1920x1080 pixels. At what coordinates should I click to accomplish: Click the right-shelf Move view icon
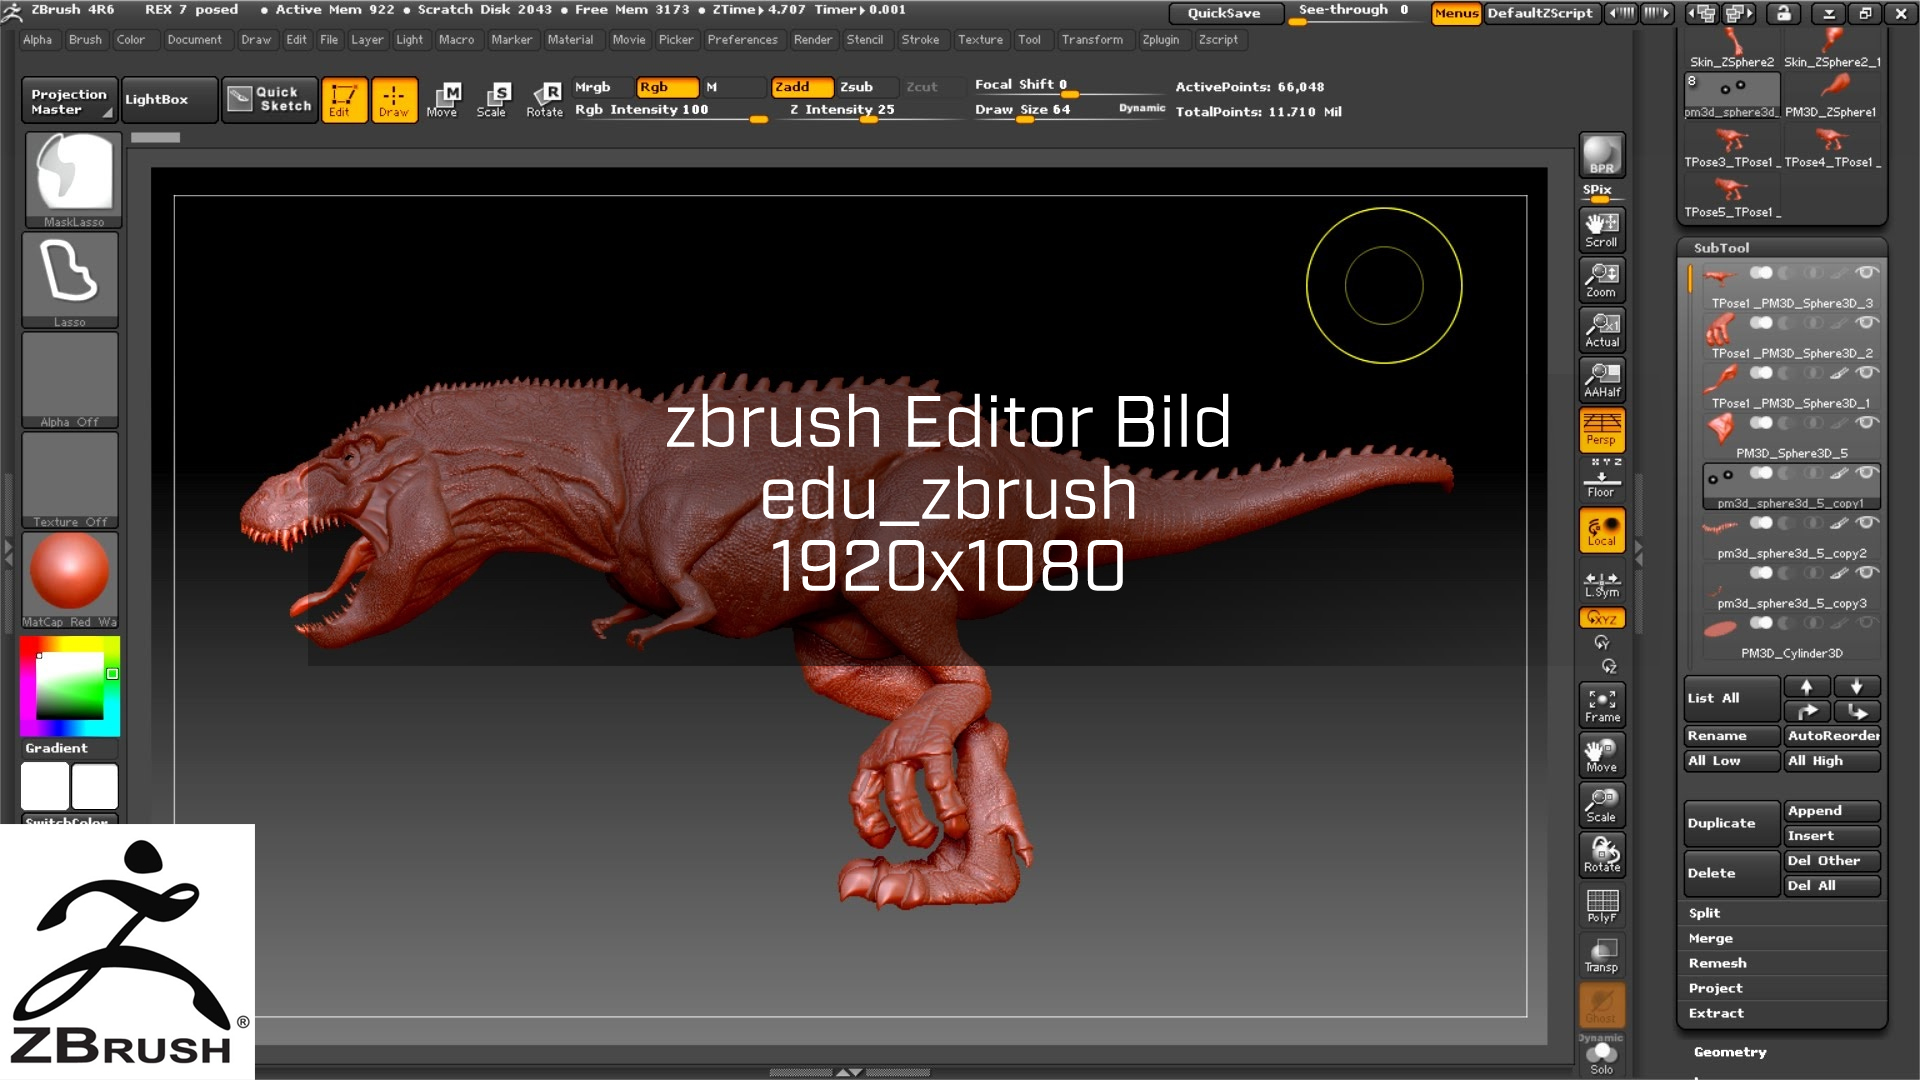tap(1601, 755)
